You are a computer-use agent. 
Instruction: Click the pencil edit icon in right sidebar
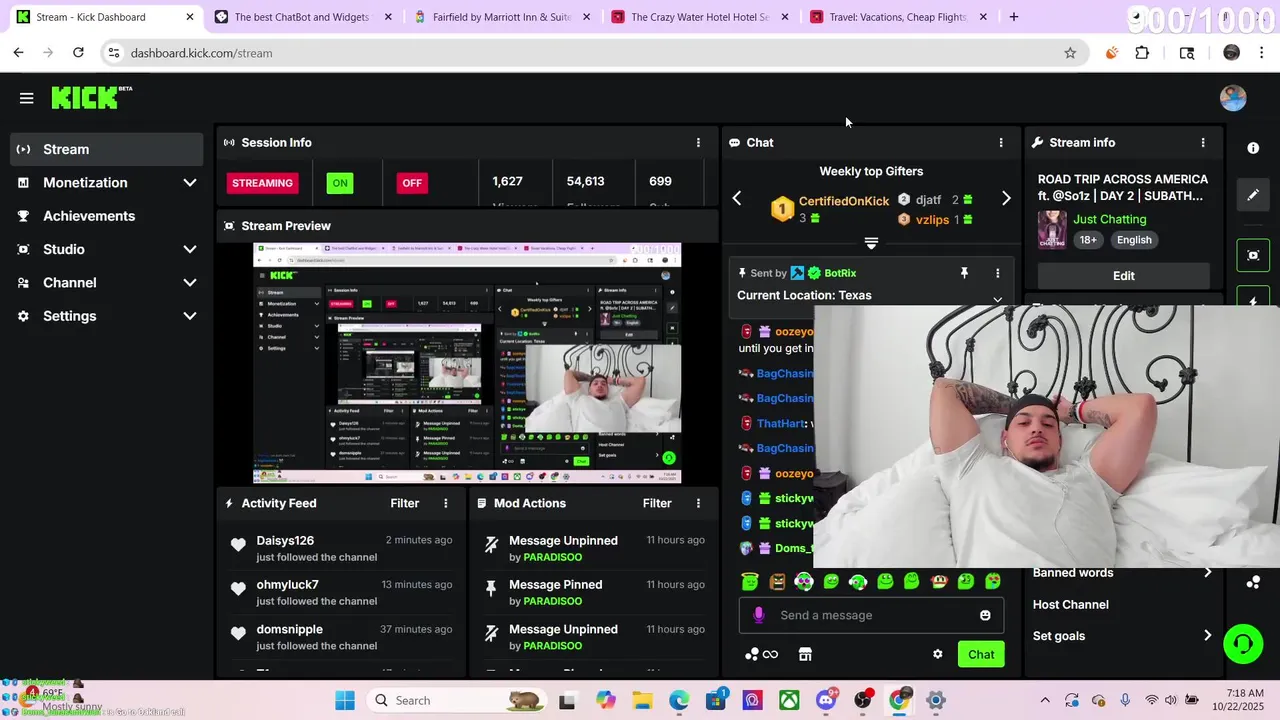pyautogui.click(x=1253, y=196)
